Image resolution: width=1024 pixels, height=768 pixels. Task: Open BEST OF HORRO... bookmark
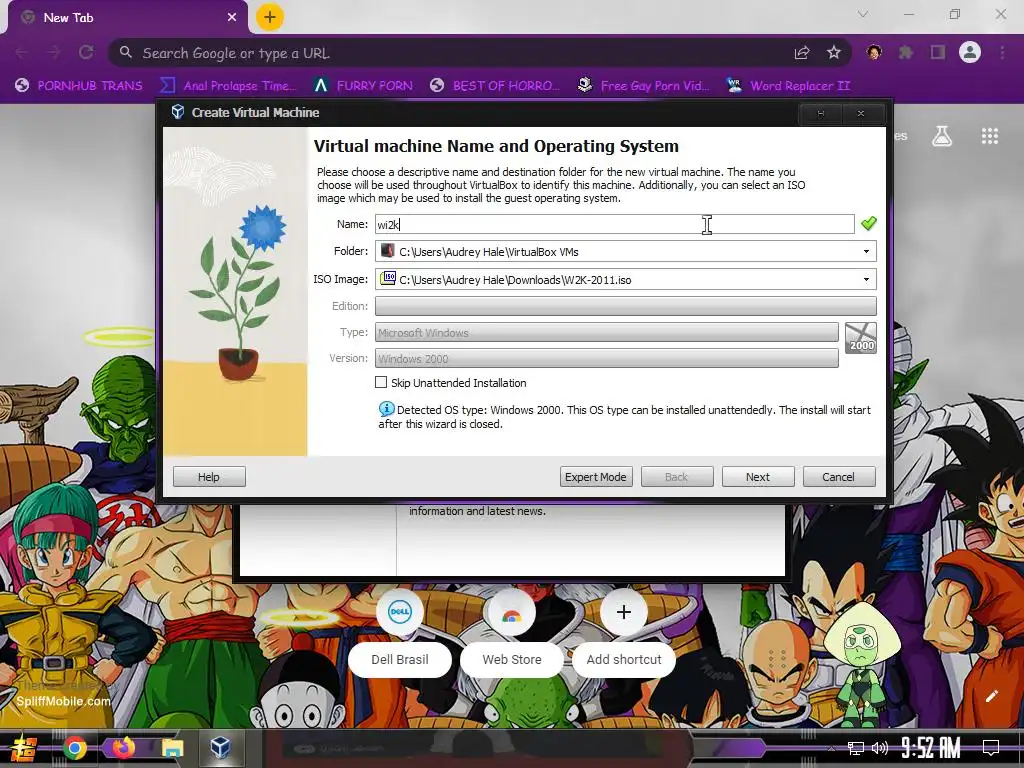[495, 86]
